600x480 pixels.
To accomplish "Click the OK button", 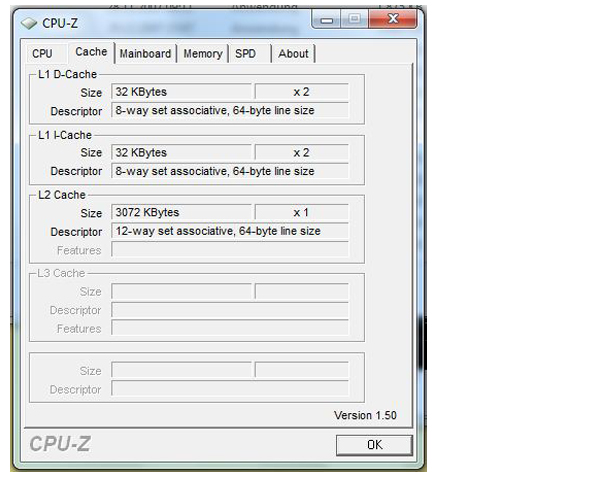I will 374,445.
